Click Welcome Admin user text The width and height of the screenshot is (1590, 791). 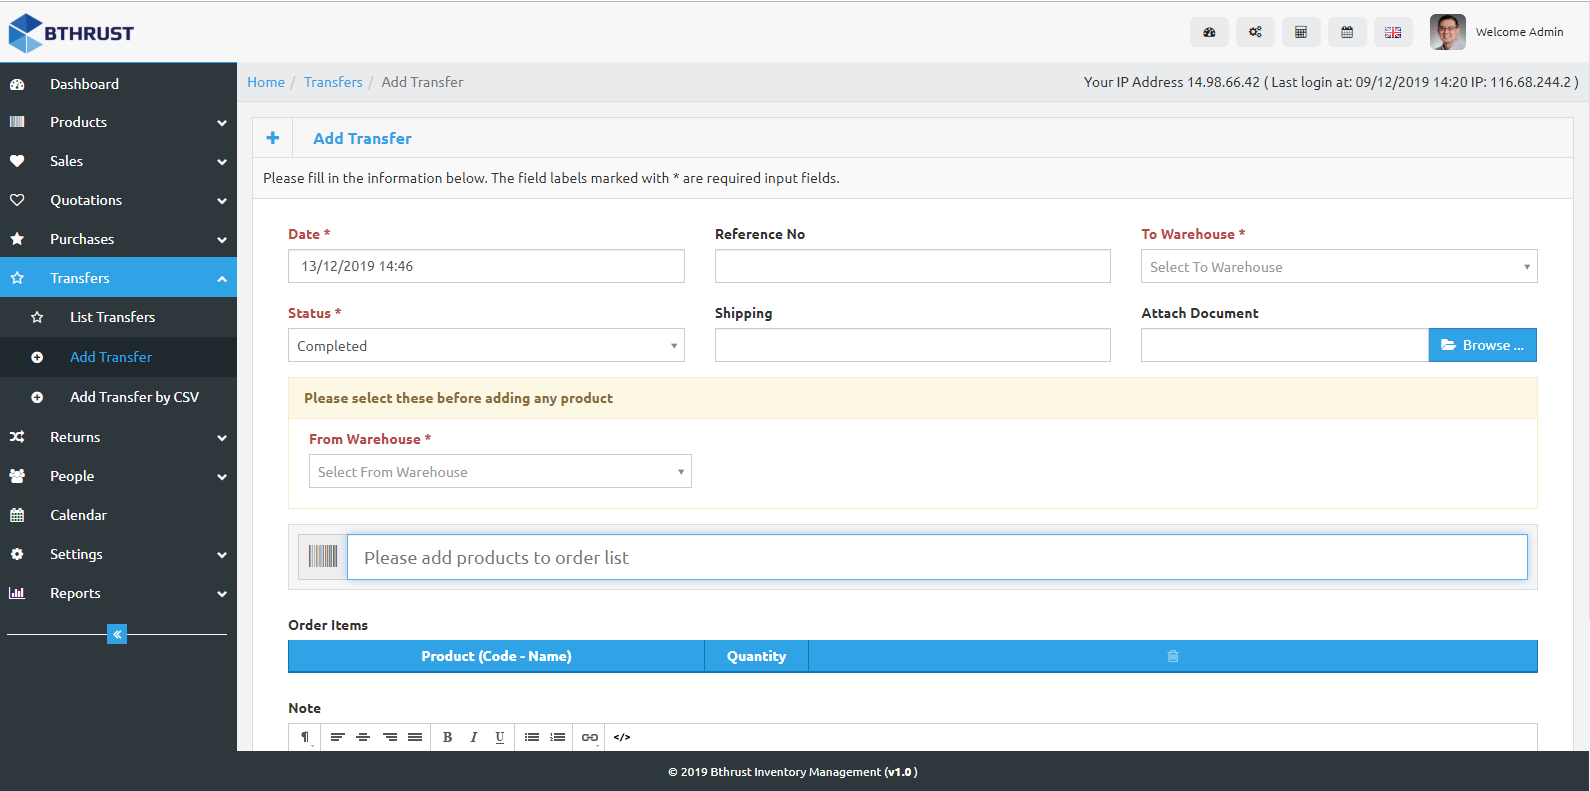point(1519,32)
